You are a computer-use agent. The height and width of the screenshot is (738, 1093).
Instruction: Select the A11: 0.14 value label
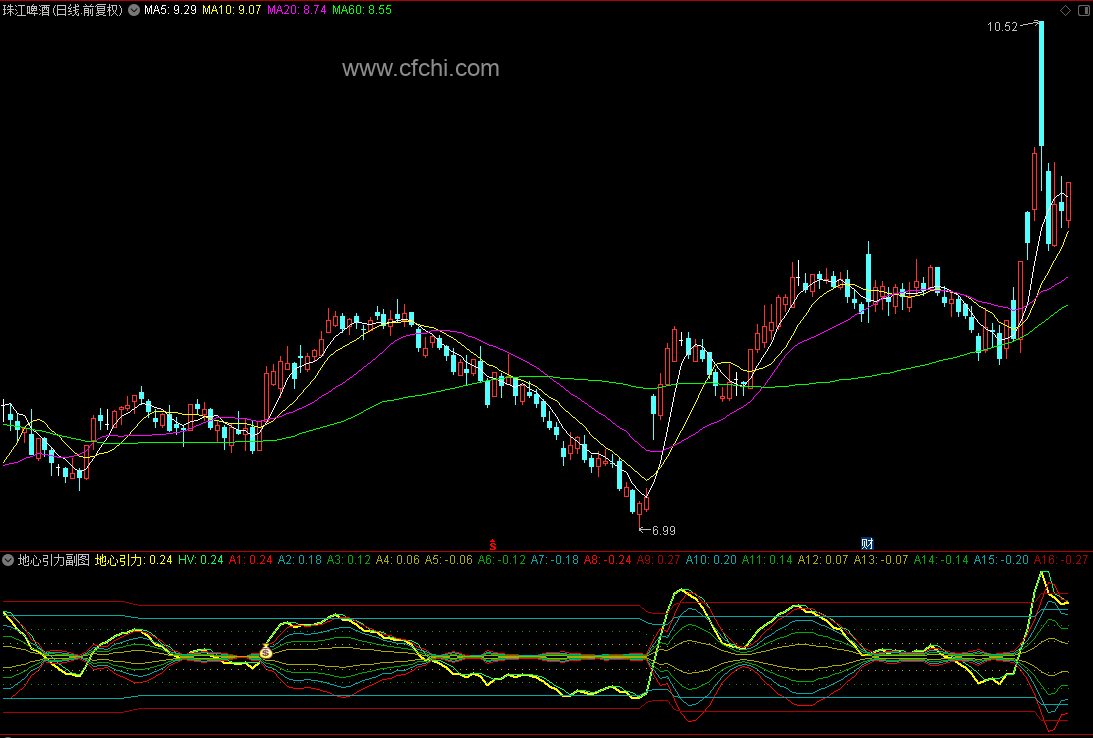pyautogui.click(x=767, y=560)
